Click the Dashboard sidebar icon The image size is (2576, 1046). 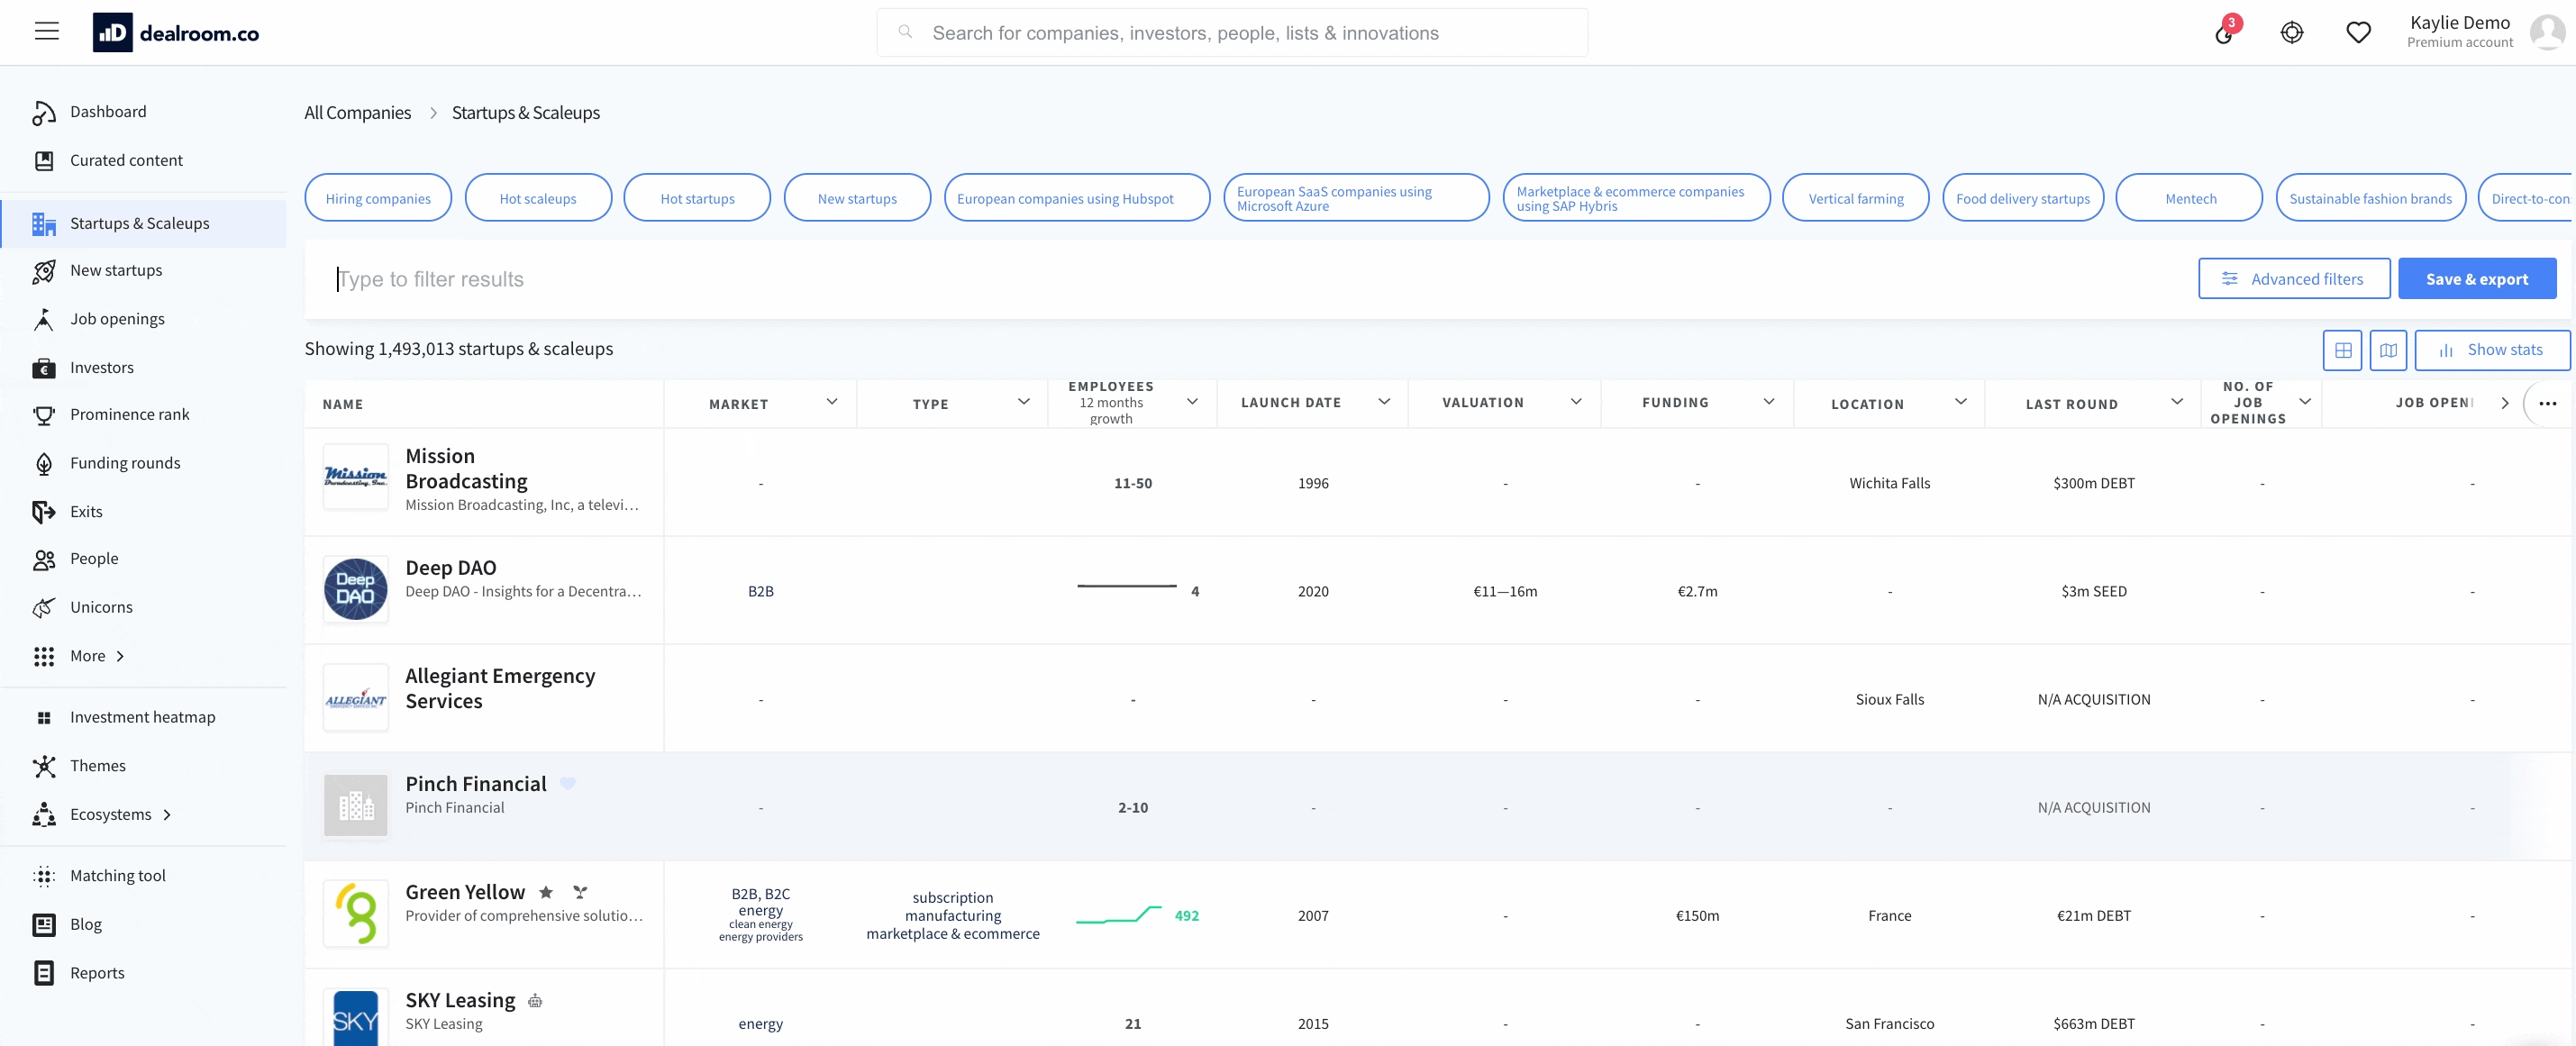point(44,113)
